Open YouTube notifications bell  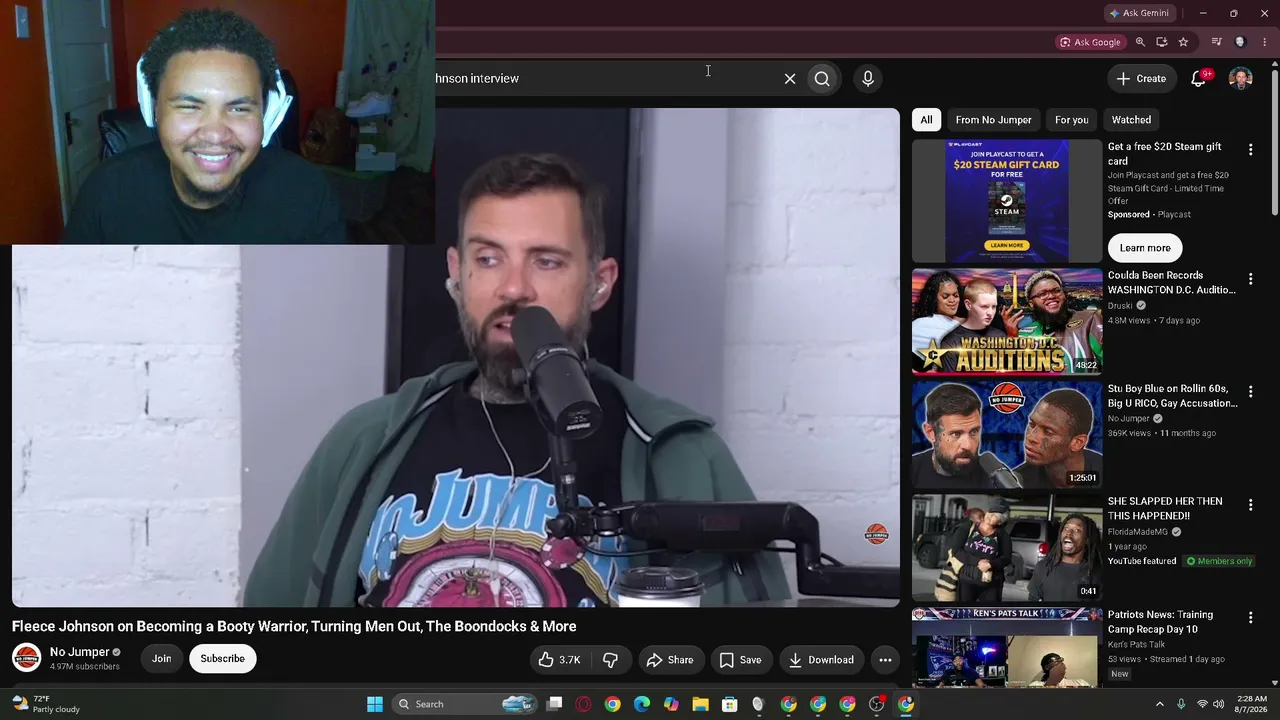click(x=1198, y=78)
